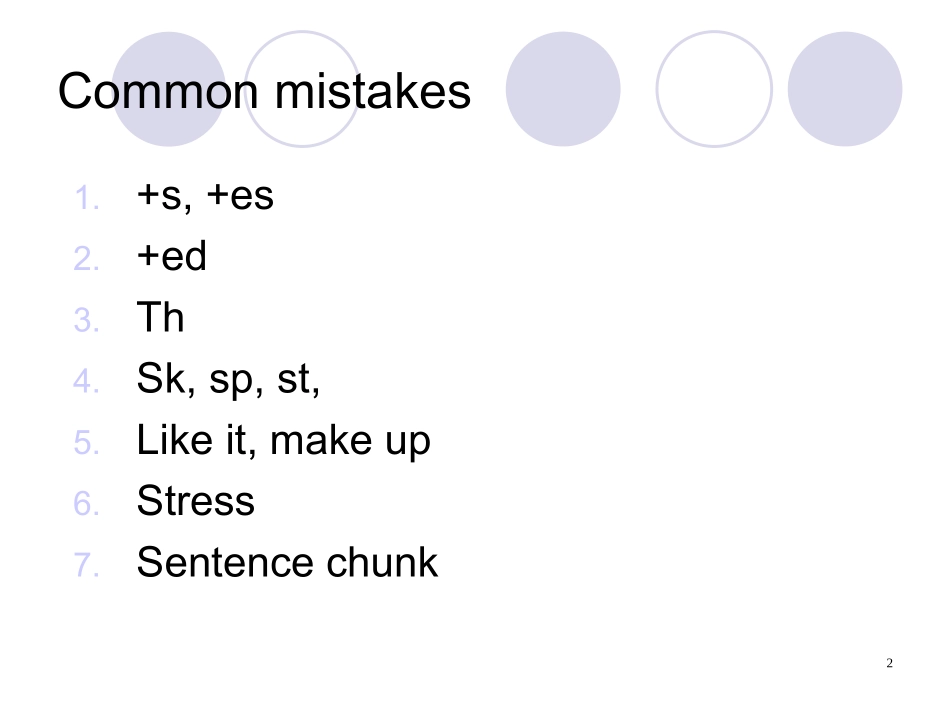Click the outlined circle between the right filled circles
The height and width of the screenshot is (713, 950).
click(x=714, y=89)
